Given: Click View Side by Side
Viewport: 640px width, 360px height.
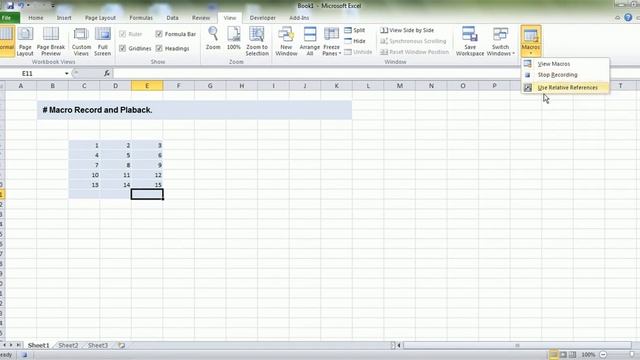Looking at the screenshot, I should (407, 30).
